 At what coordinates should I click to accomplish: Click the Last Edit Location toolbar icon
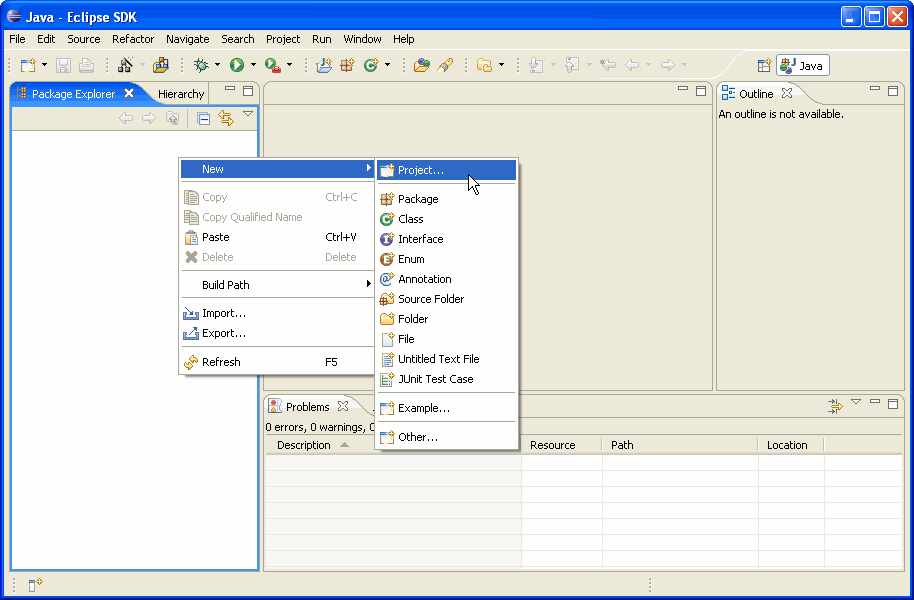pyautogui.click(x=608, y=65)
